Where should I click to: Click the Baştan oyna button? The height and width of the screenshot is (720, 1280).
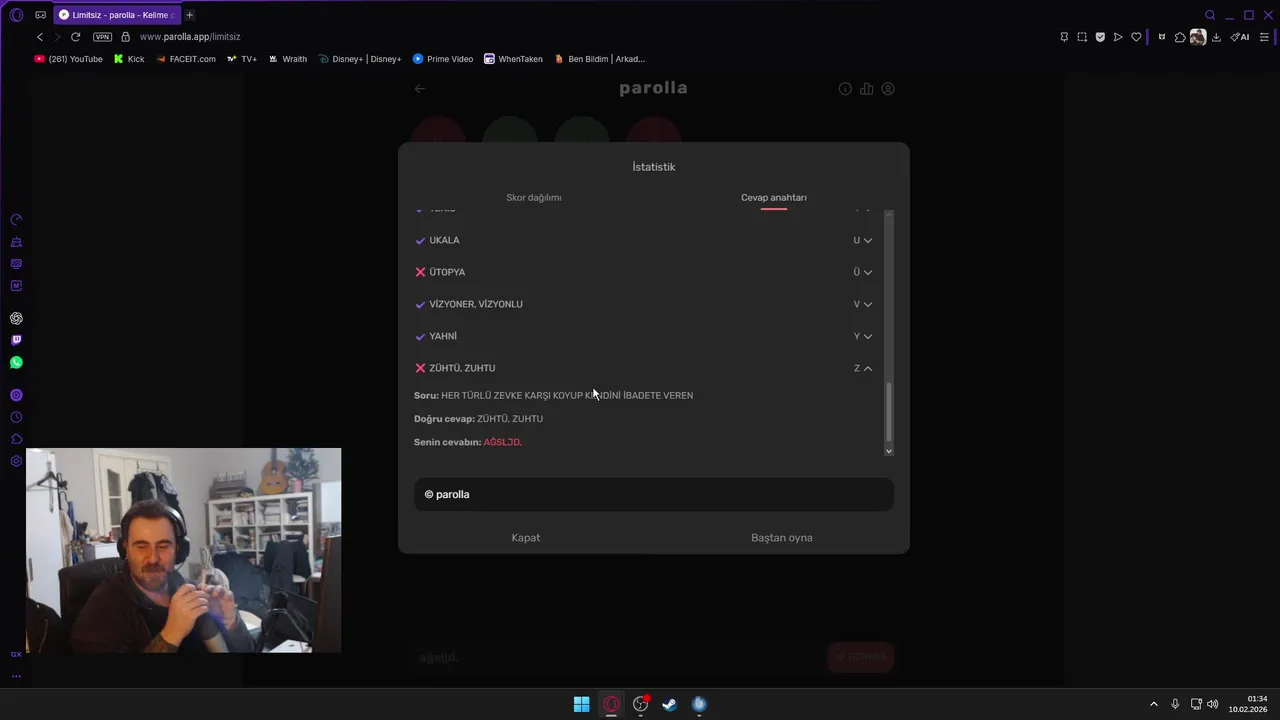point(782,538)
